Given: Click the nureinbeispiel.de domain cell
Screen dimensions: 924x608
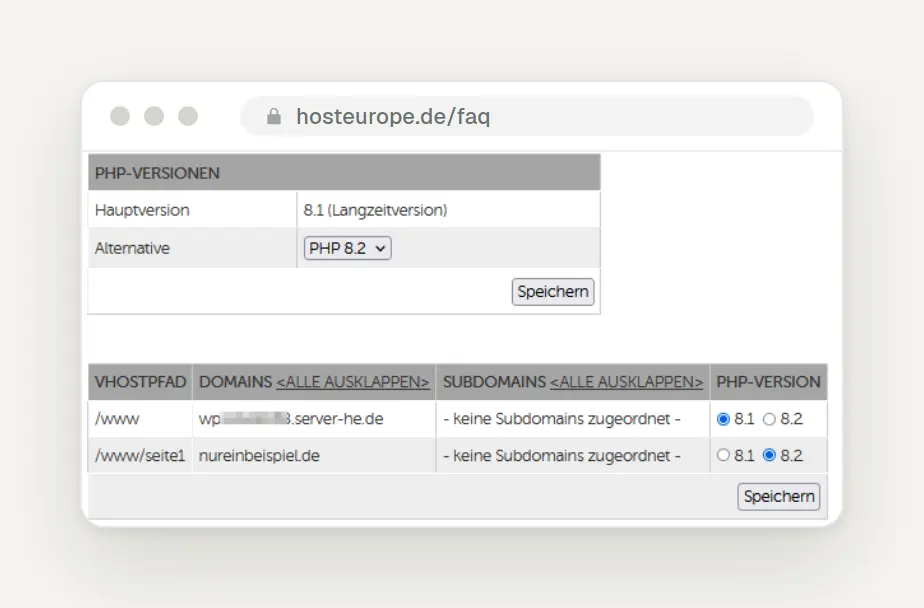Looking at the screenshot, I should tap(314, 455).
